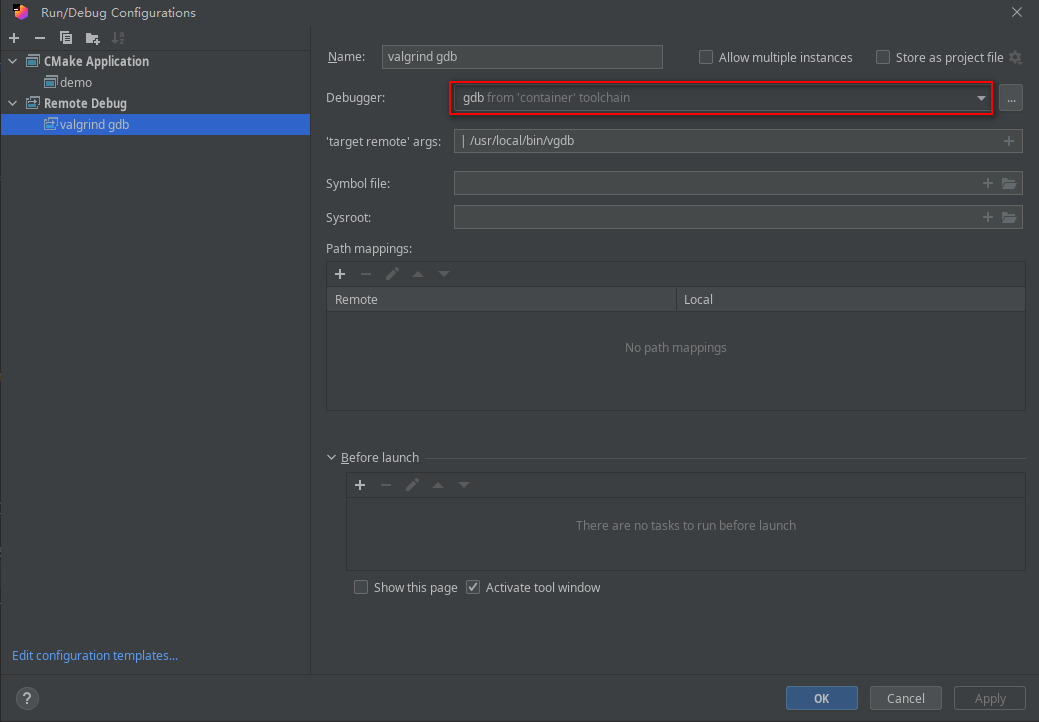This screenshot has width=1039, height=722.
Task: Collapse the Before launch section
Action: [x=331, y=458]
